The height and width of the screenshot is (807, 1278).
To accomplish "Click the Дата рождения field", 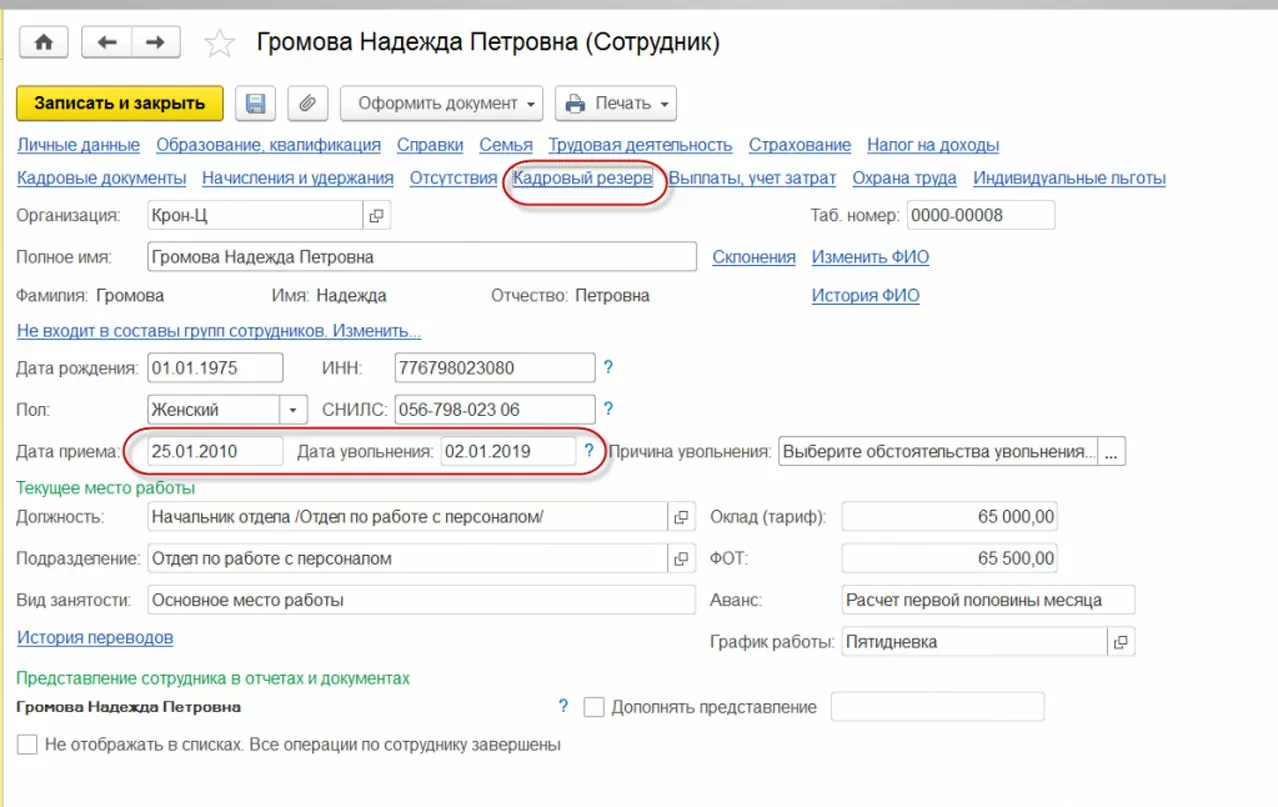I will coord(215,368).
